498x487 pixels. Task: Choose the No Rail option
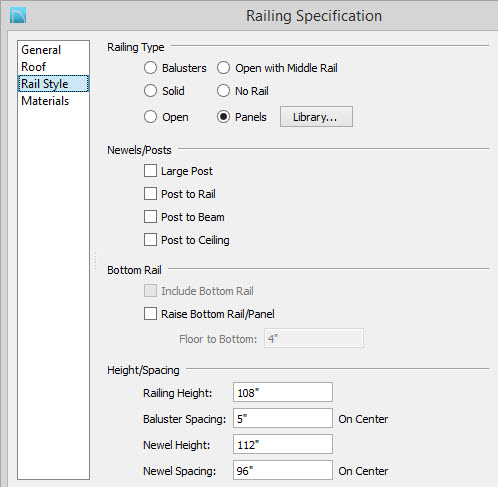pyautogui.click(x=223, y=91)
